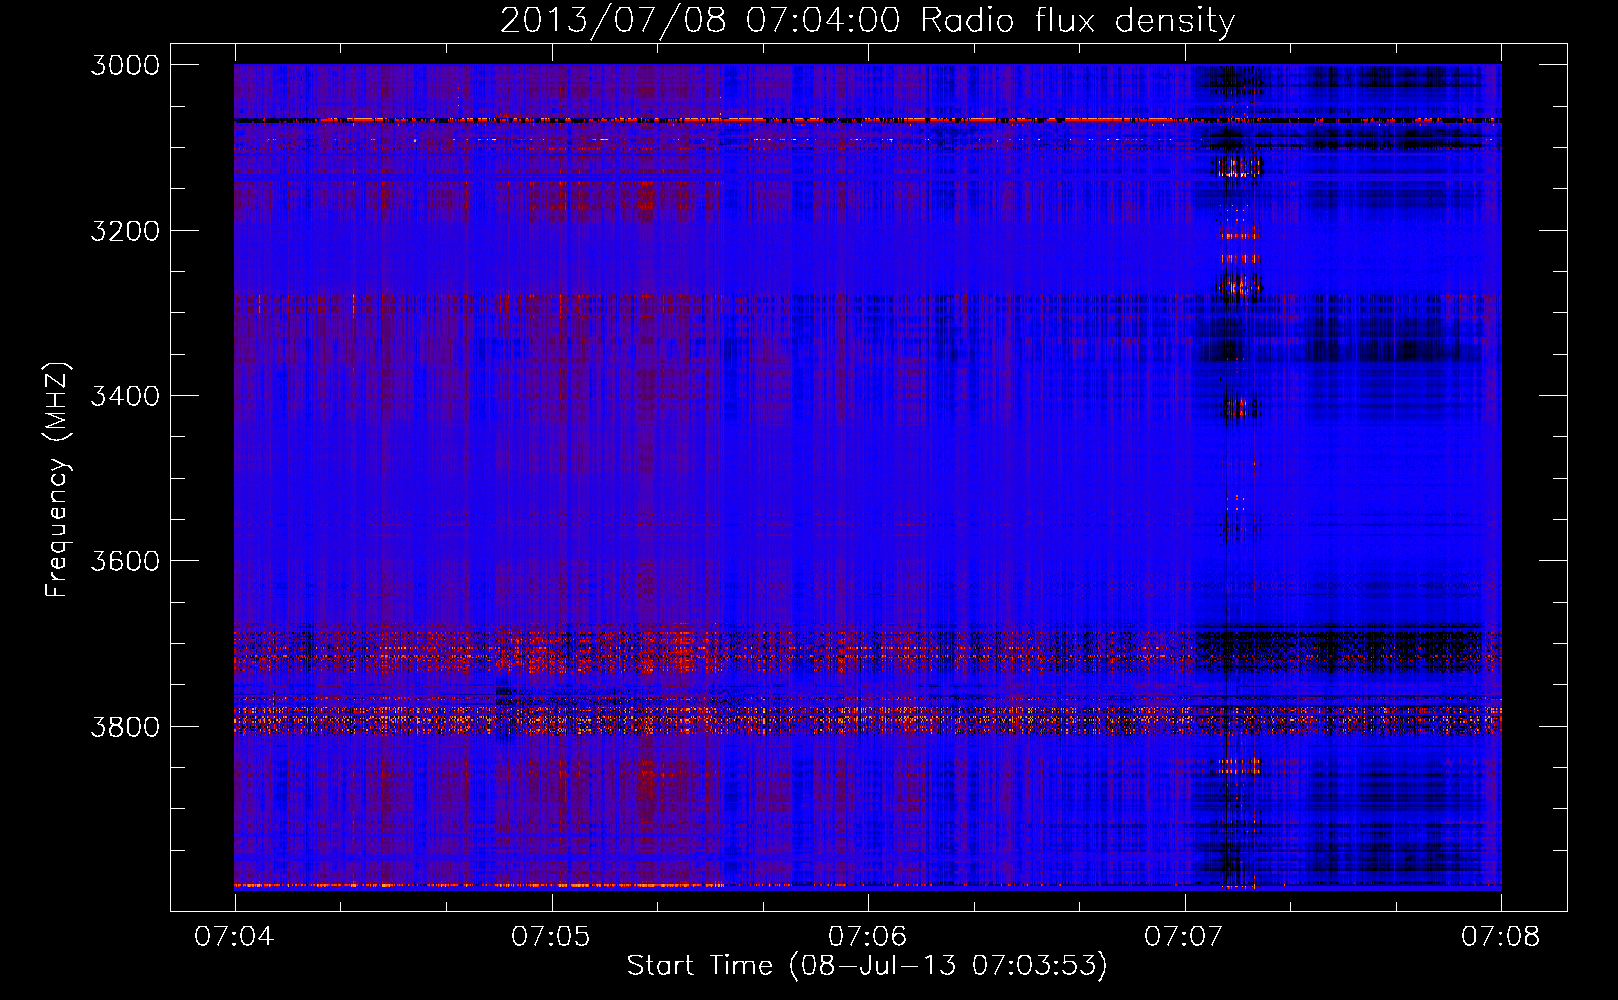
Task: Click the 07:07 time axis label
Action: tap(1184, 937)
